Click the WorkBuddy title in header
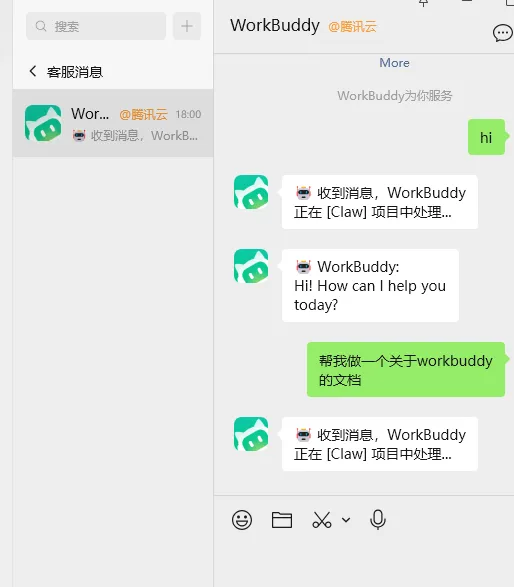This screenshot has height=587, width=514. 275,26
